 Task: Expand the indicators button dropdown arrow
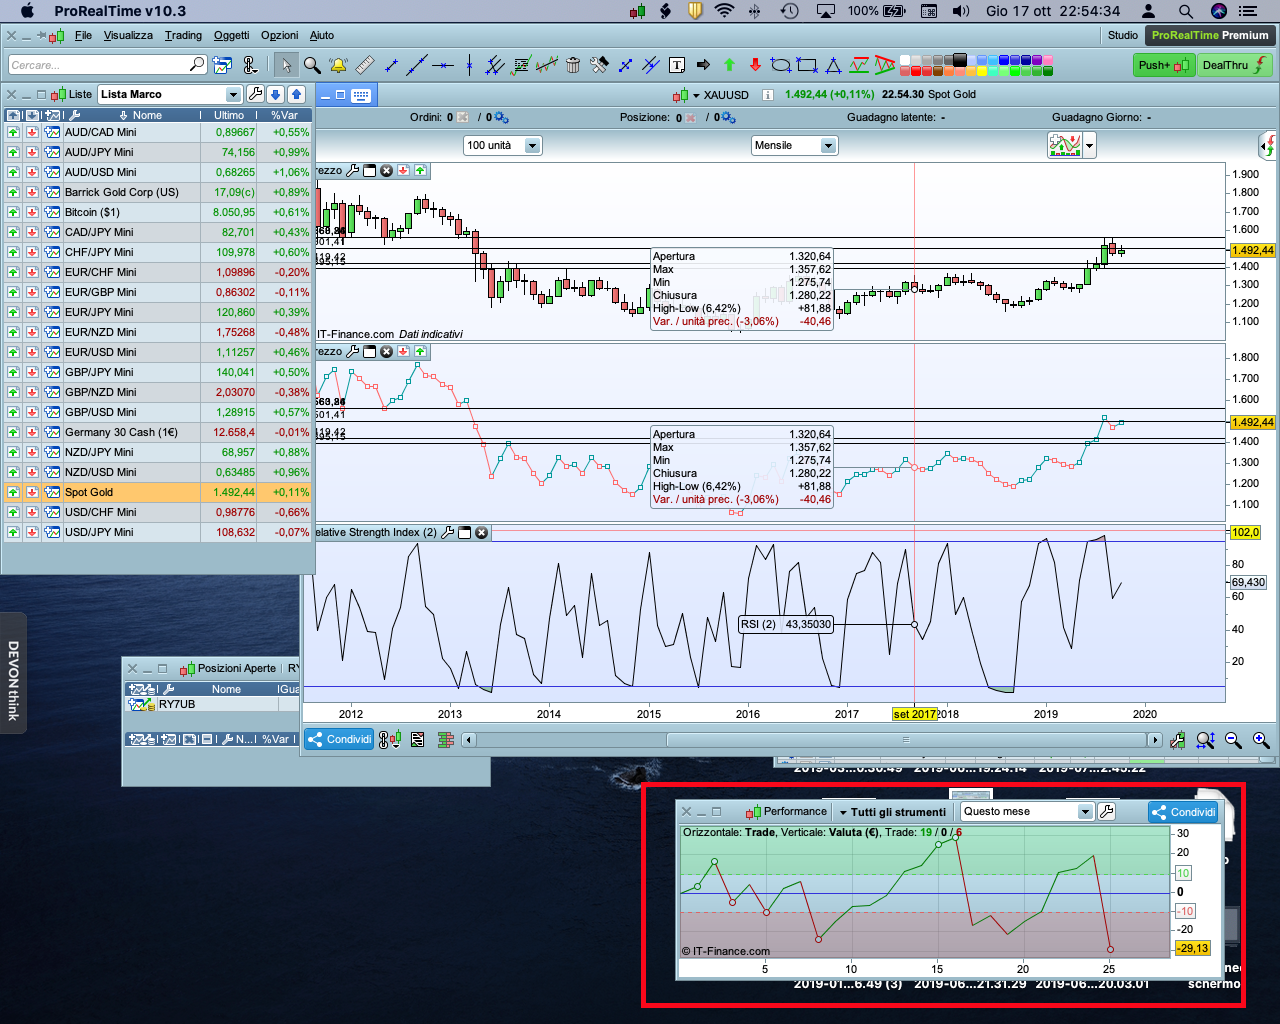1090,146
